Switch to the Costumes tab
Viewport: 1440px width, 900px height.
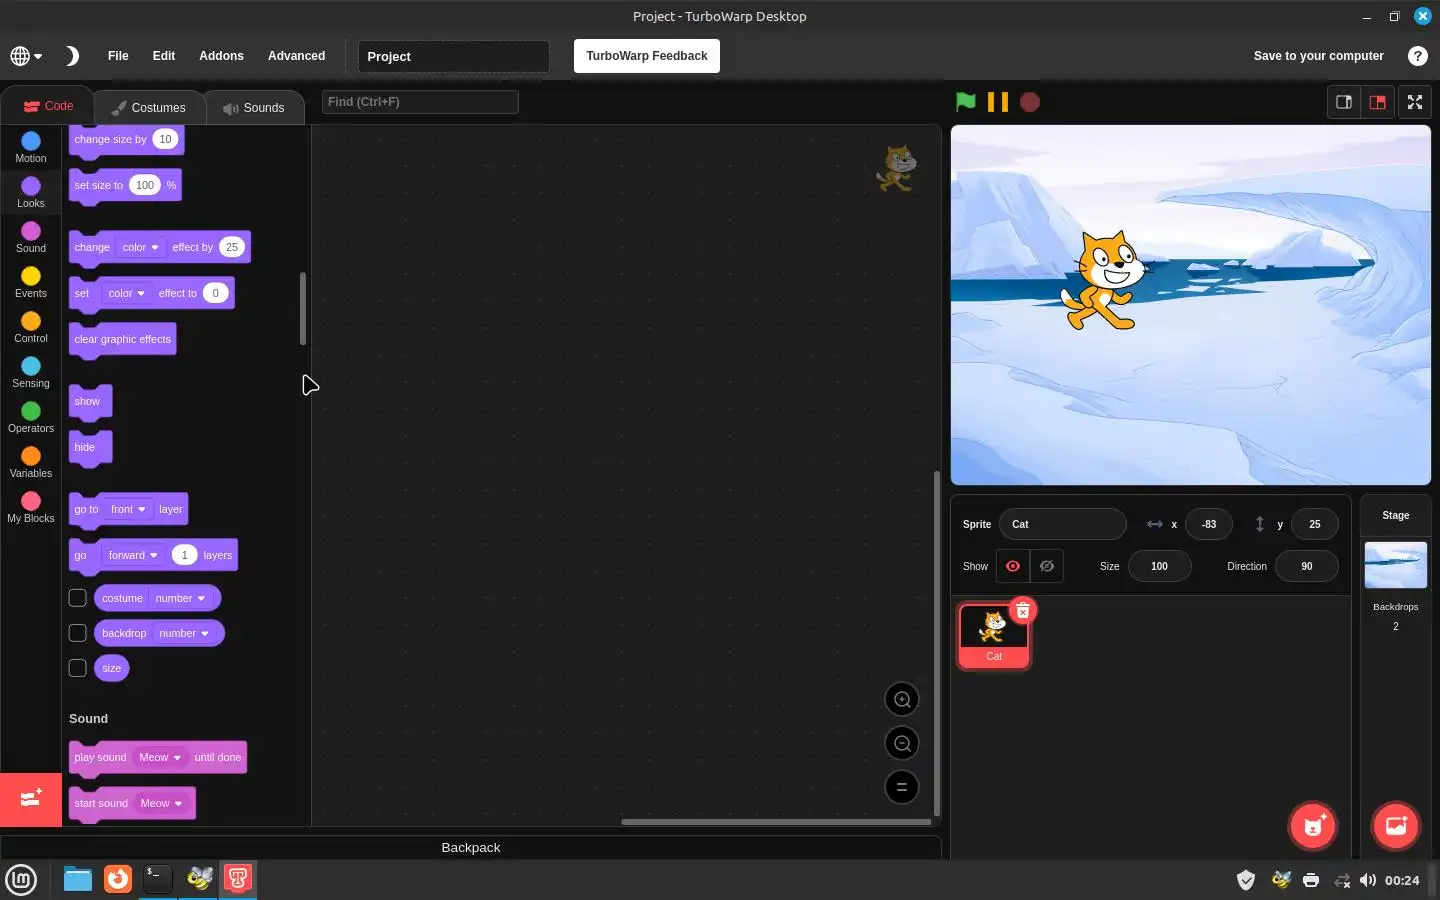[149, 107]
